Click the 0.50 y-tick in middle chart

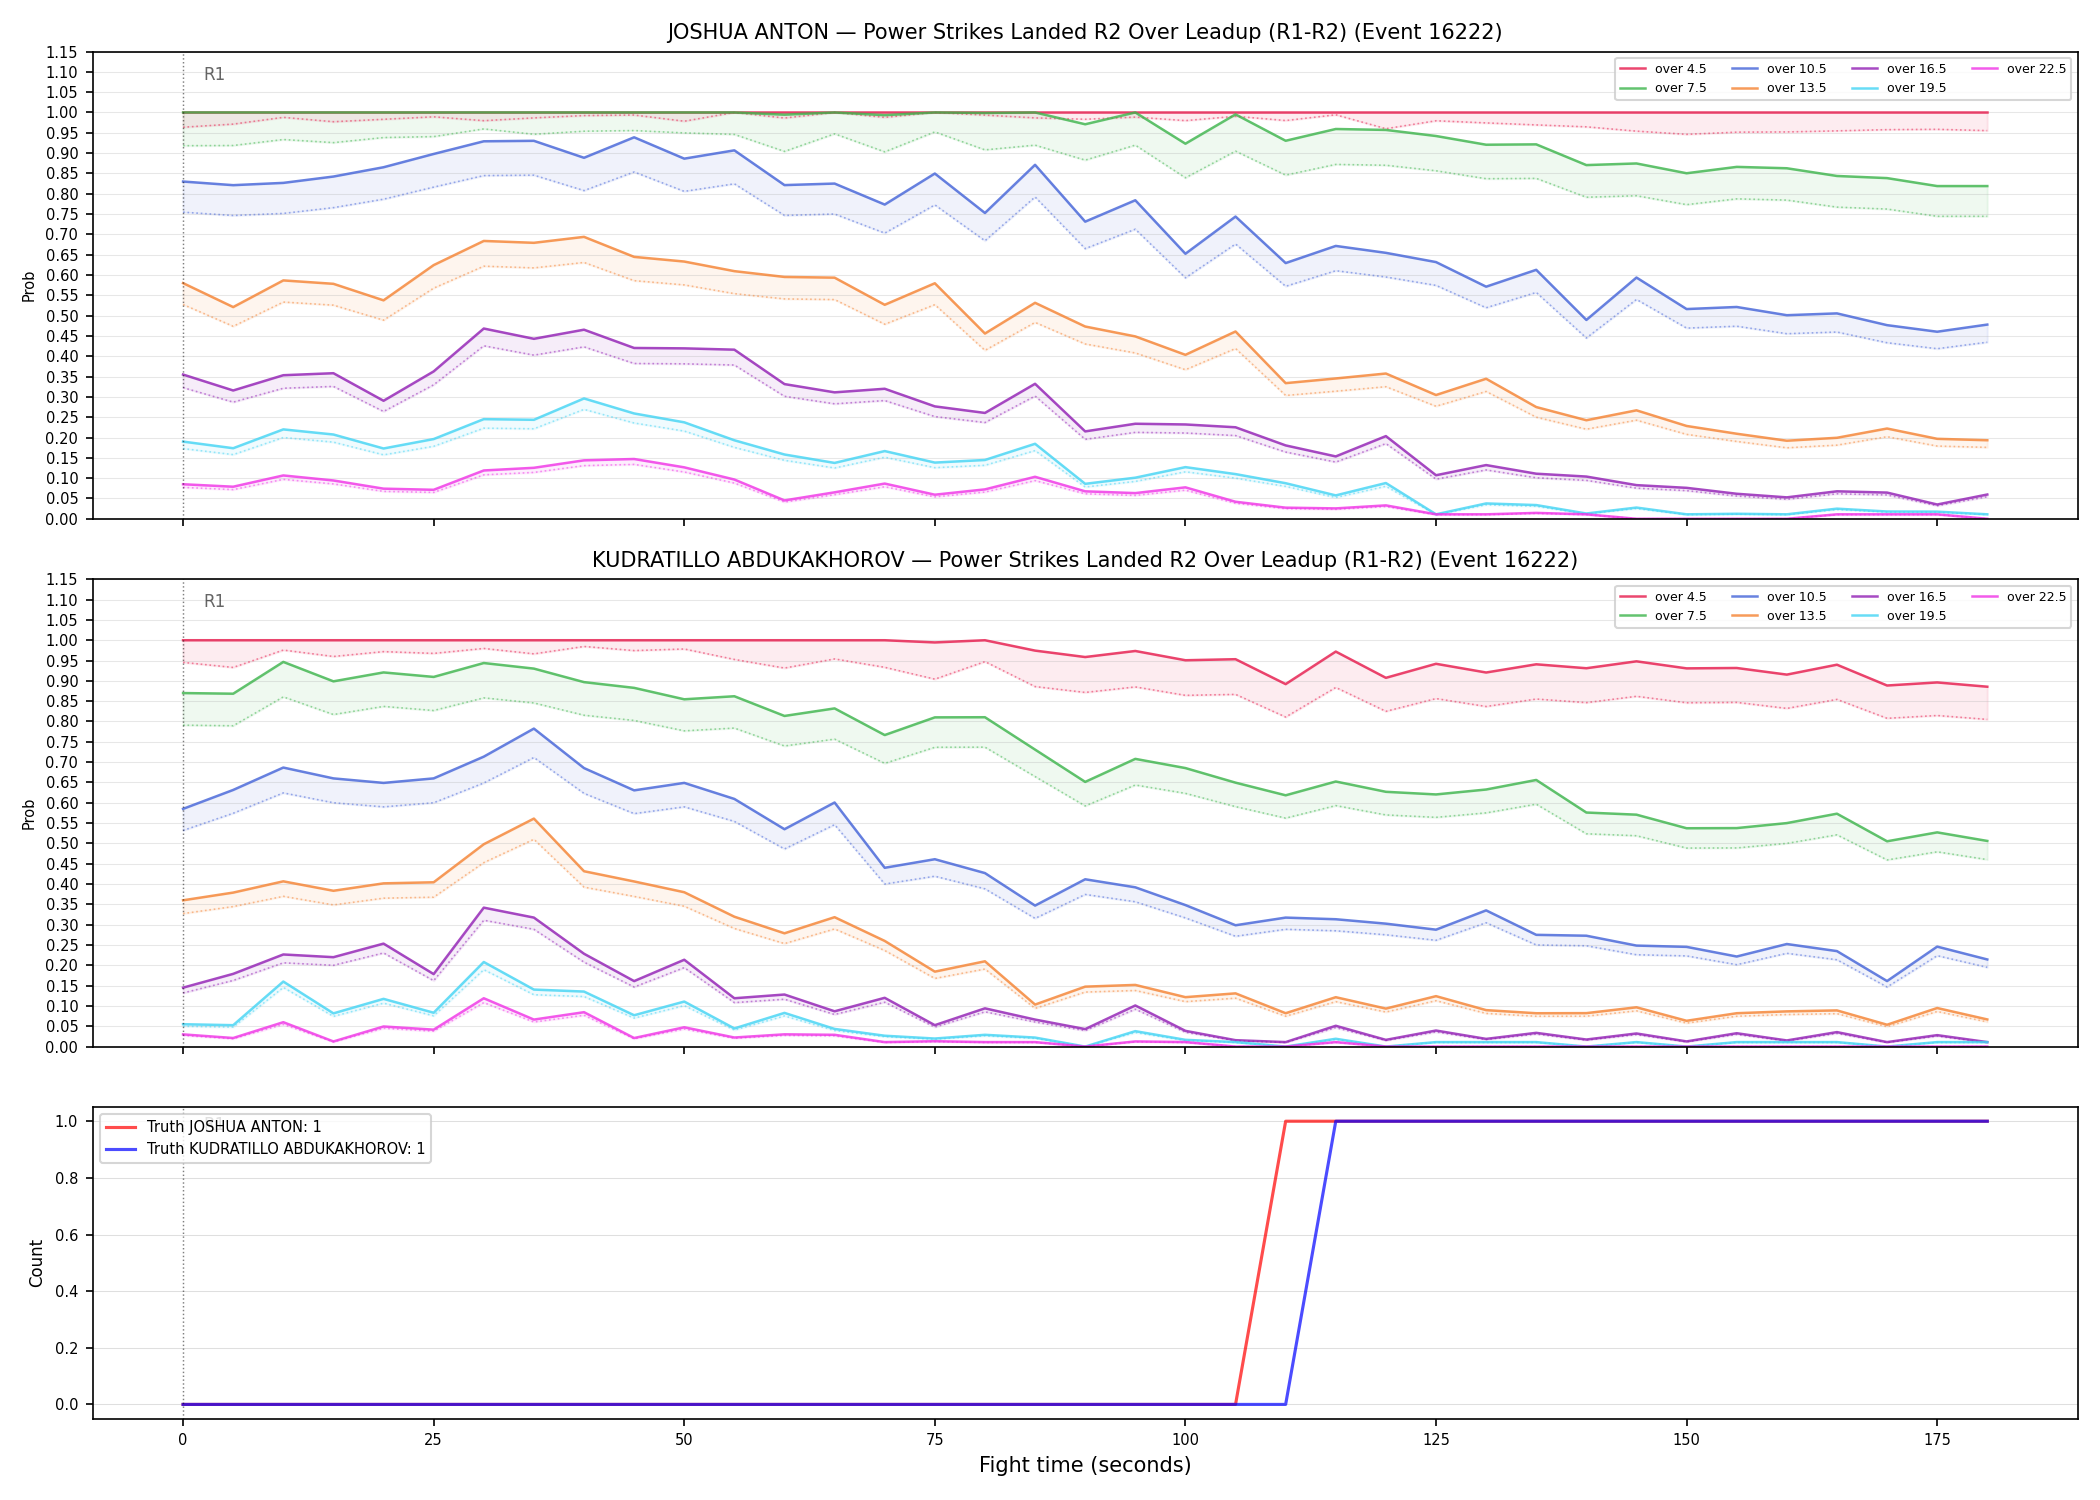62,844
